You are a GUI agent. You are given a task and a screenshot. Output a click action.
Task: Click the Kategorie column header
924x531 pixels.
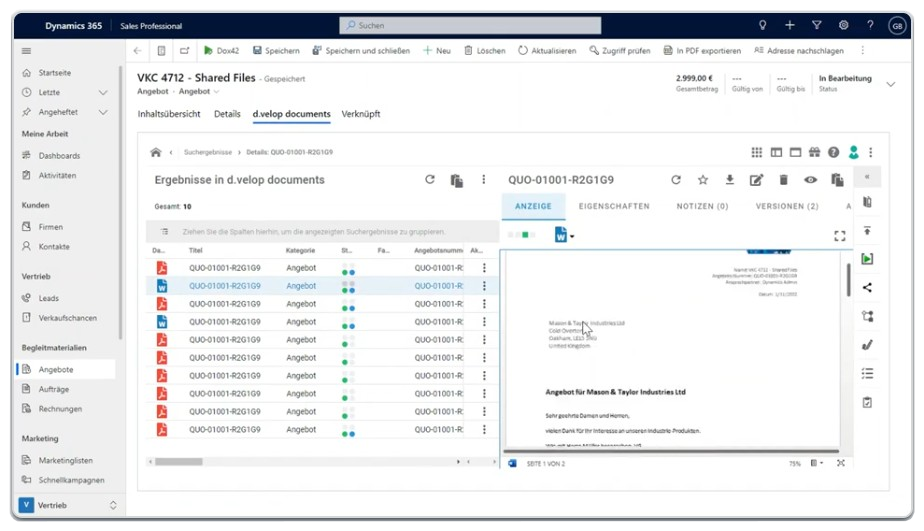301,250
